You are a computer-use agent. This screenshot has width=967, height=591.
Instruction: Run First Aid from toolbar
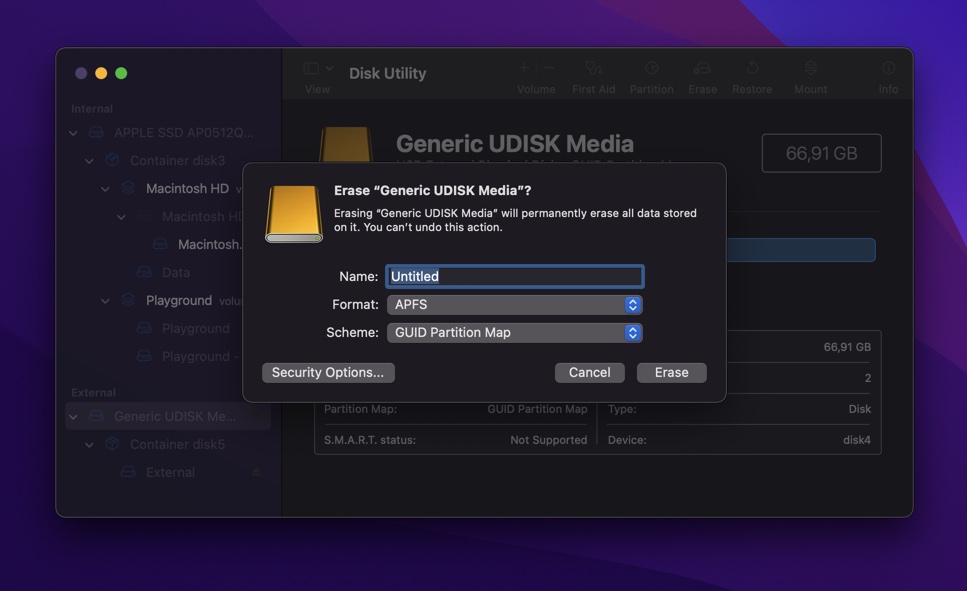[x=593, y=68]
